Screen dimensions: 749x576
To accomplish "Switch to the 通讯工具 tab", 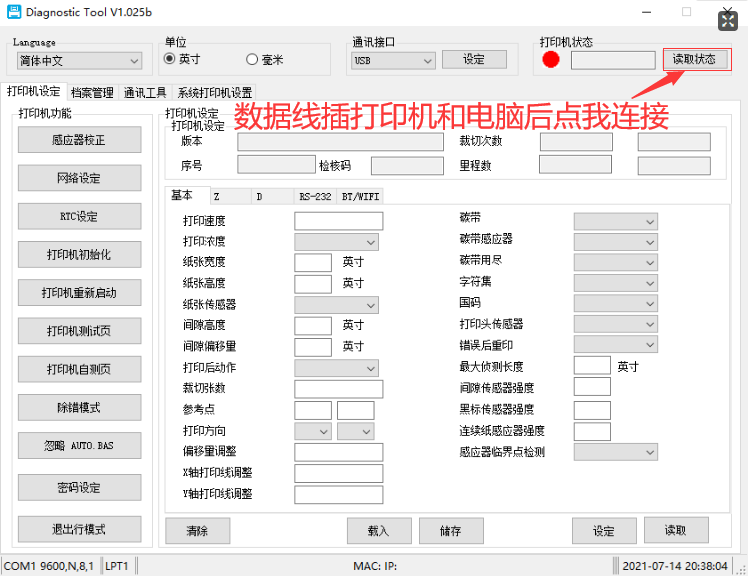I will tap(145, 92).
